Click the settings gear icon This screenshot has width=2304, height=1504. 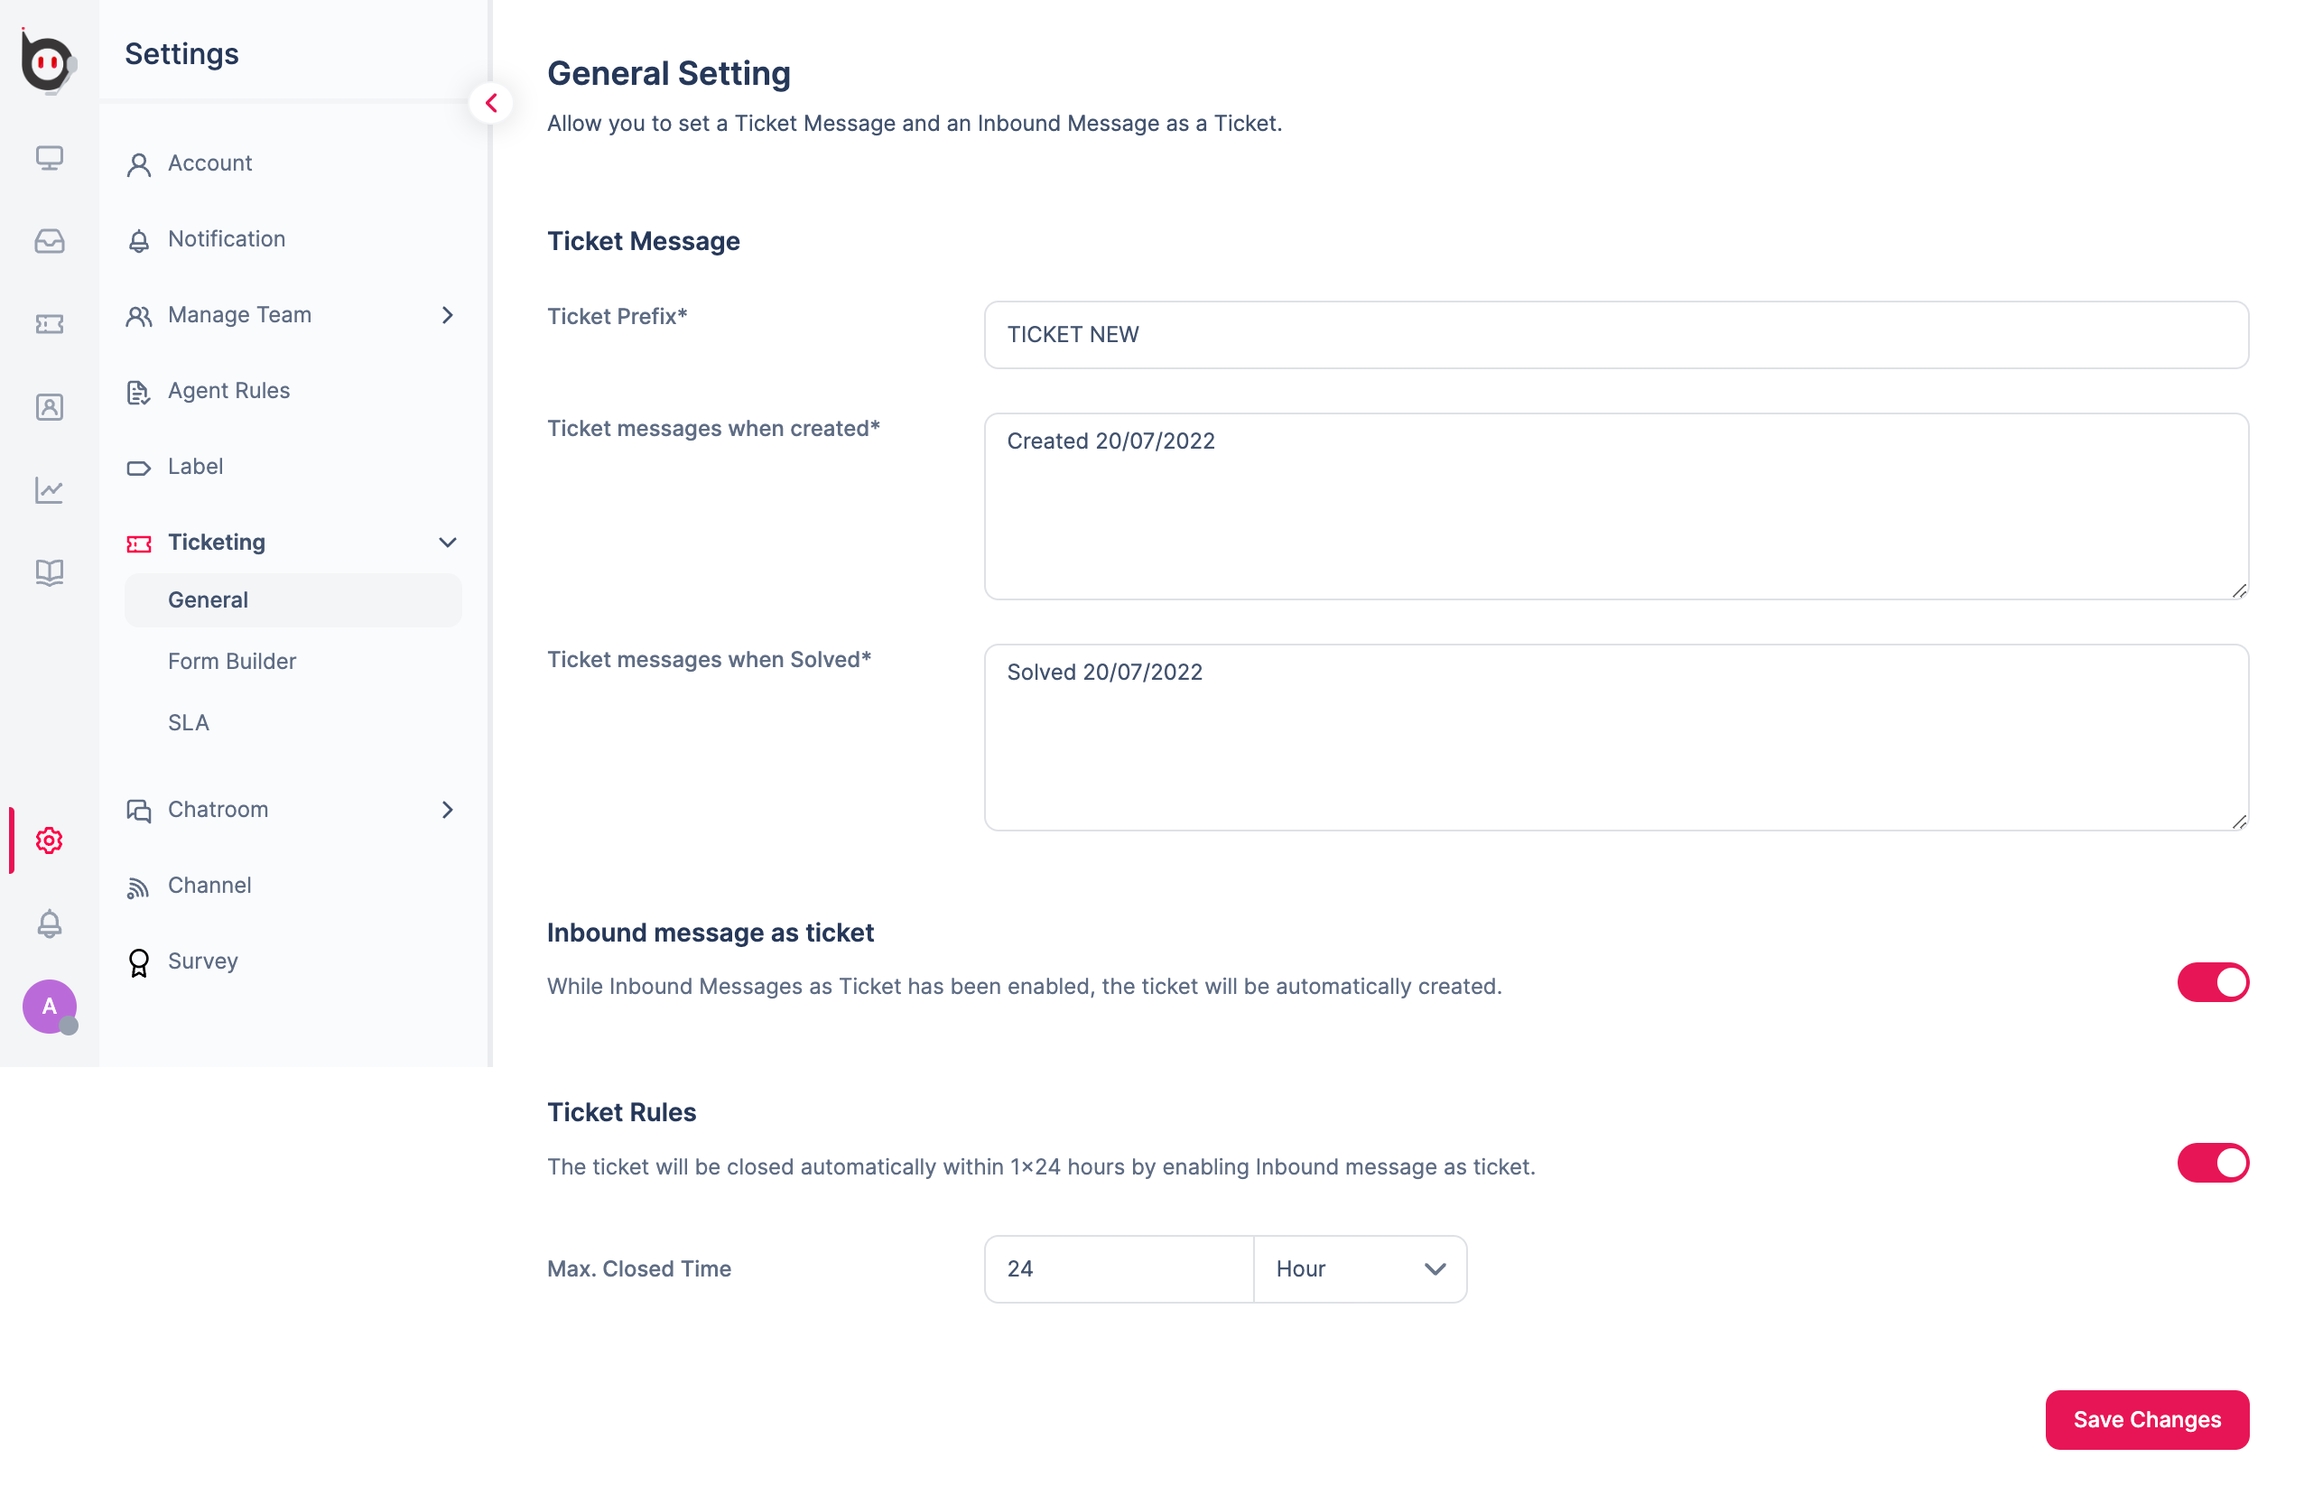pos(49,840)
